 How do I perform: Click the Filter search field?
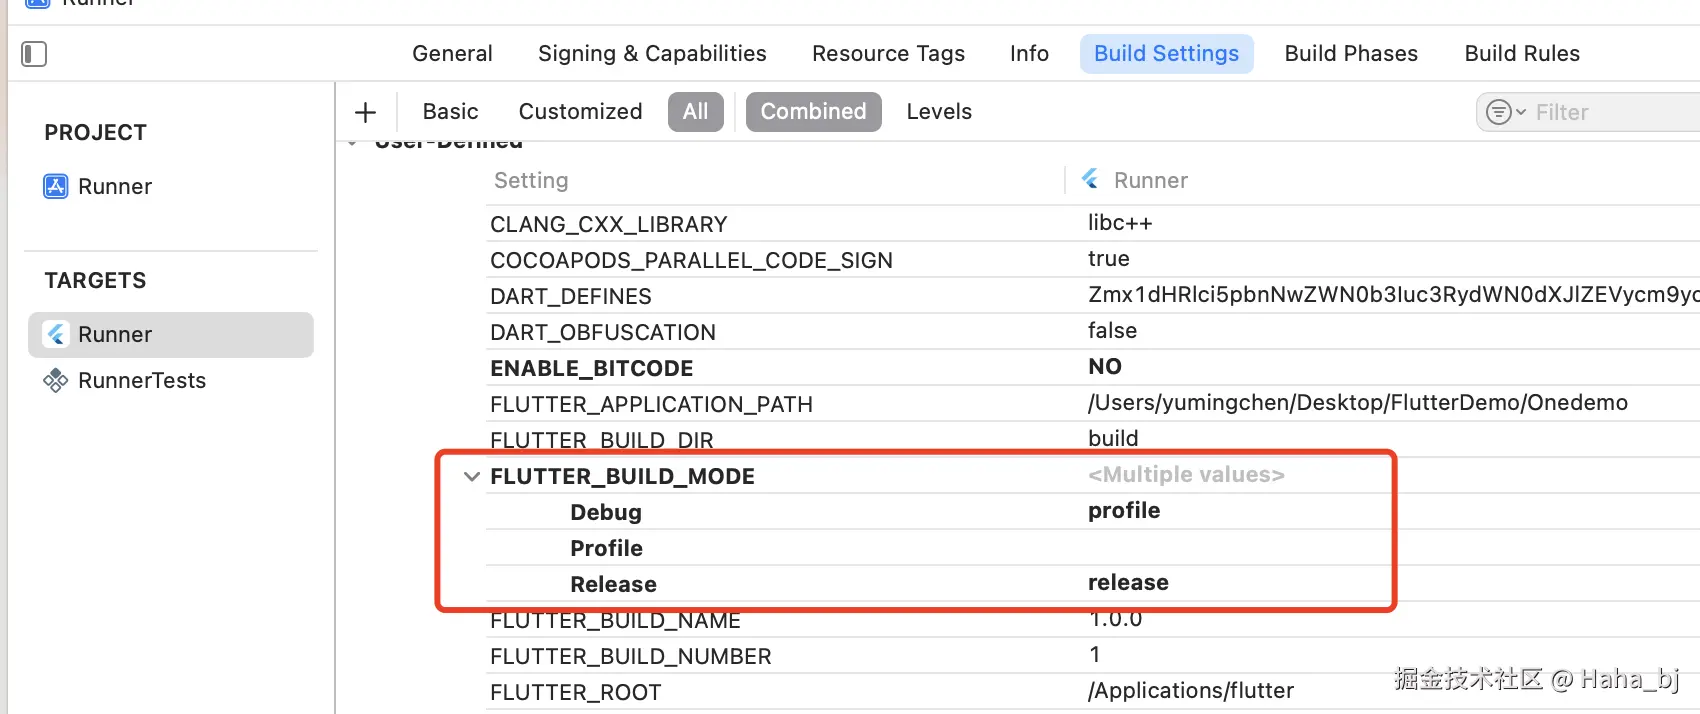1610,112
